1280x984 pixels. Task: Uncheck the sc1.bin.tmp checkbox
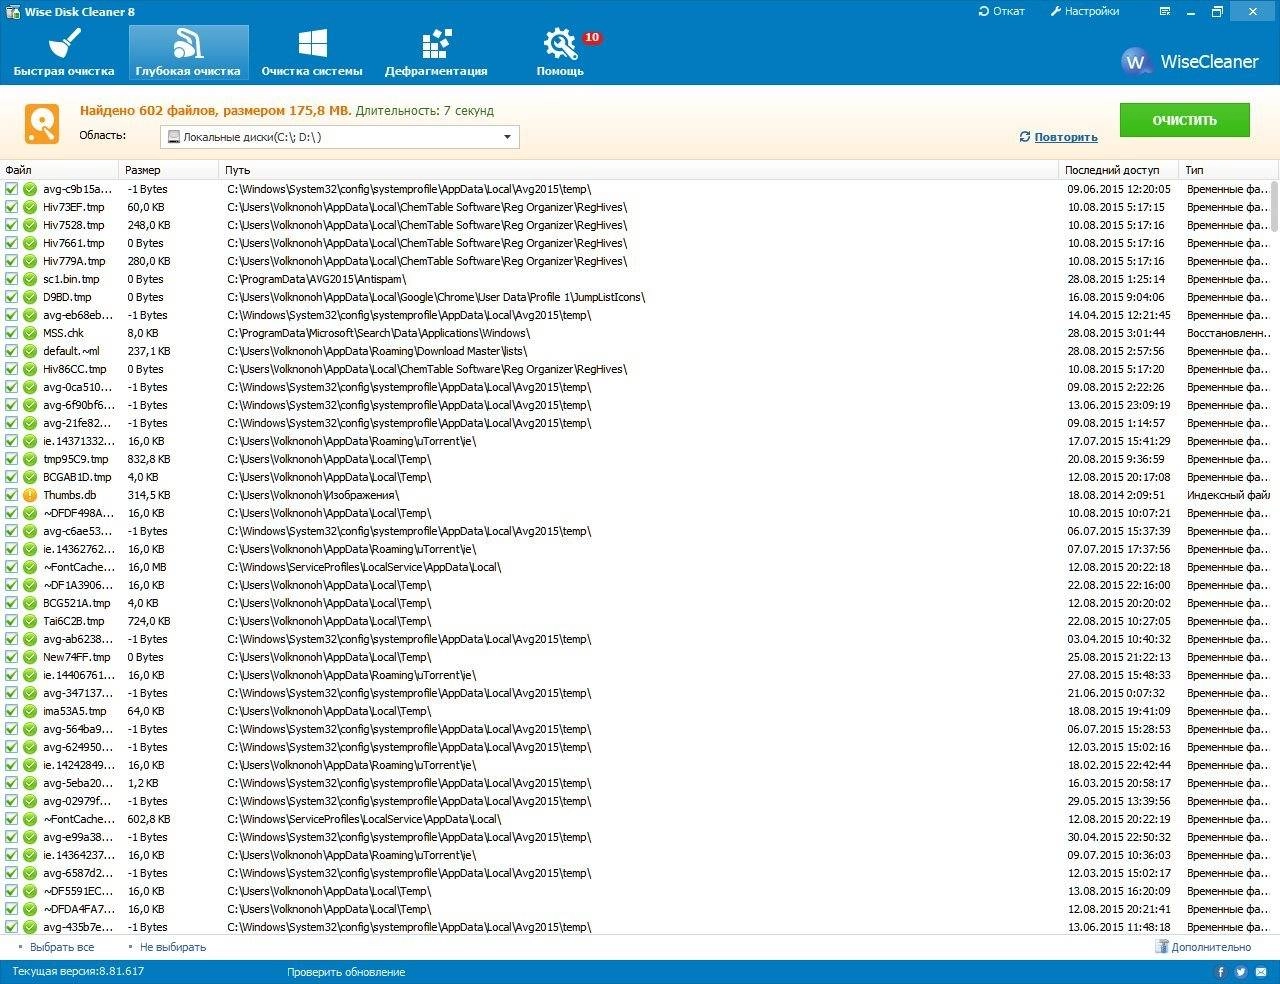(x=12, y=279)
